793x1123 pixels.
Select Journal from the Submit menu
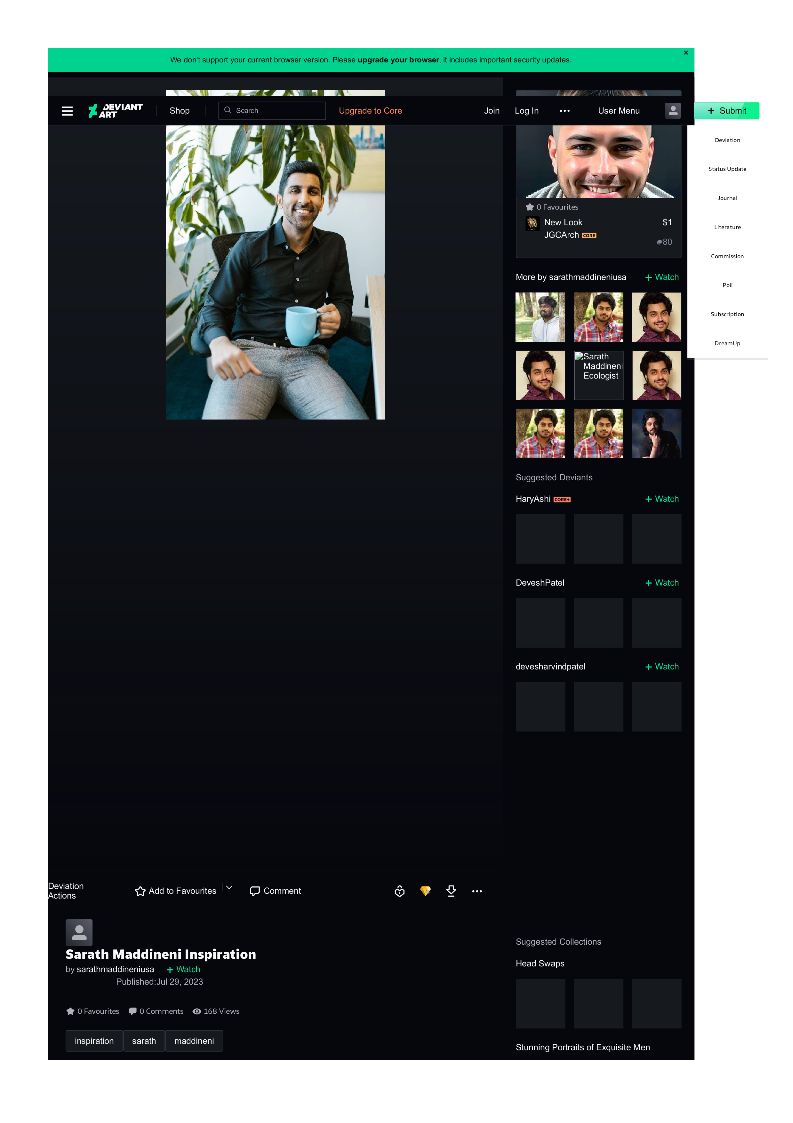point(727,198)
